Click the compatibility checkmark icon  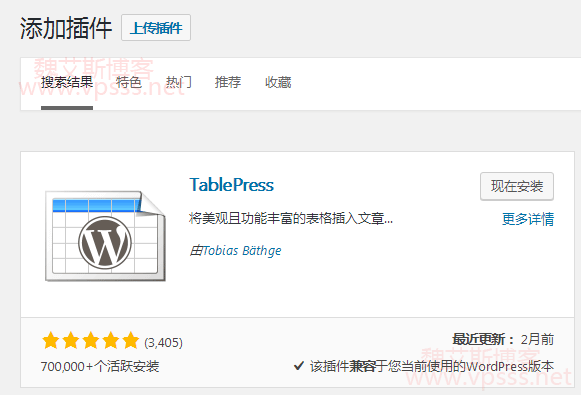coord(299,366)
